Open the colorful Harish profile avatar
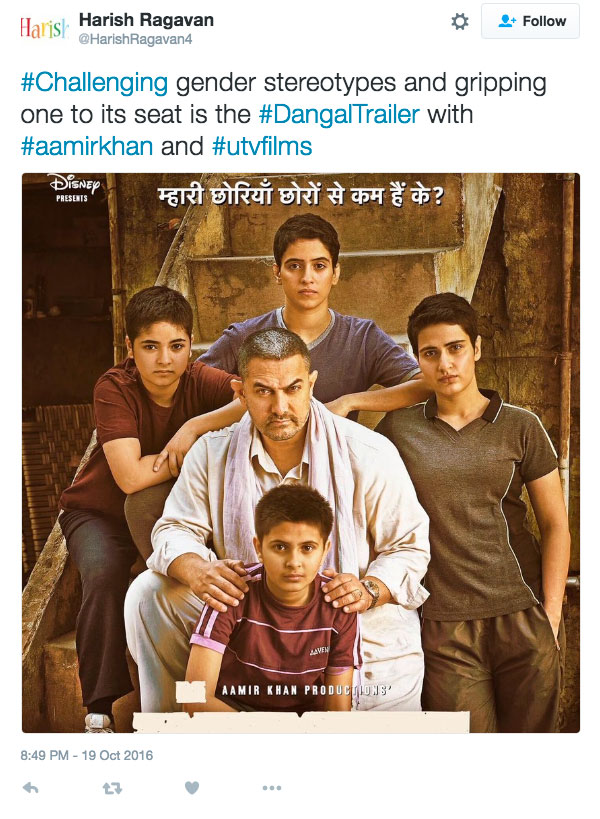Image resolution: width=600 pixels, height=819 pixels. (x=44, y=28)
